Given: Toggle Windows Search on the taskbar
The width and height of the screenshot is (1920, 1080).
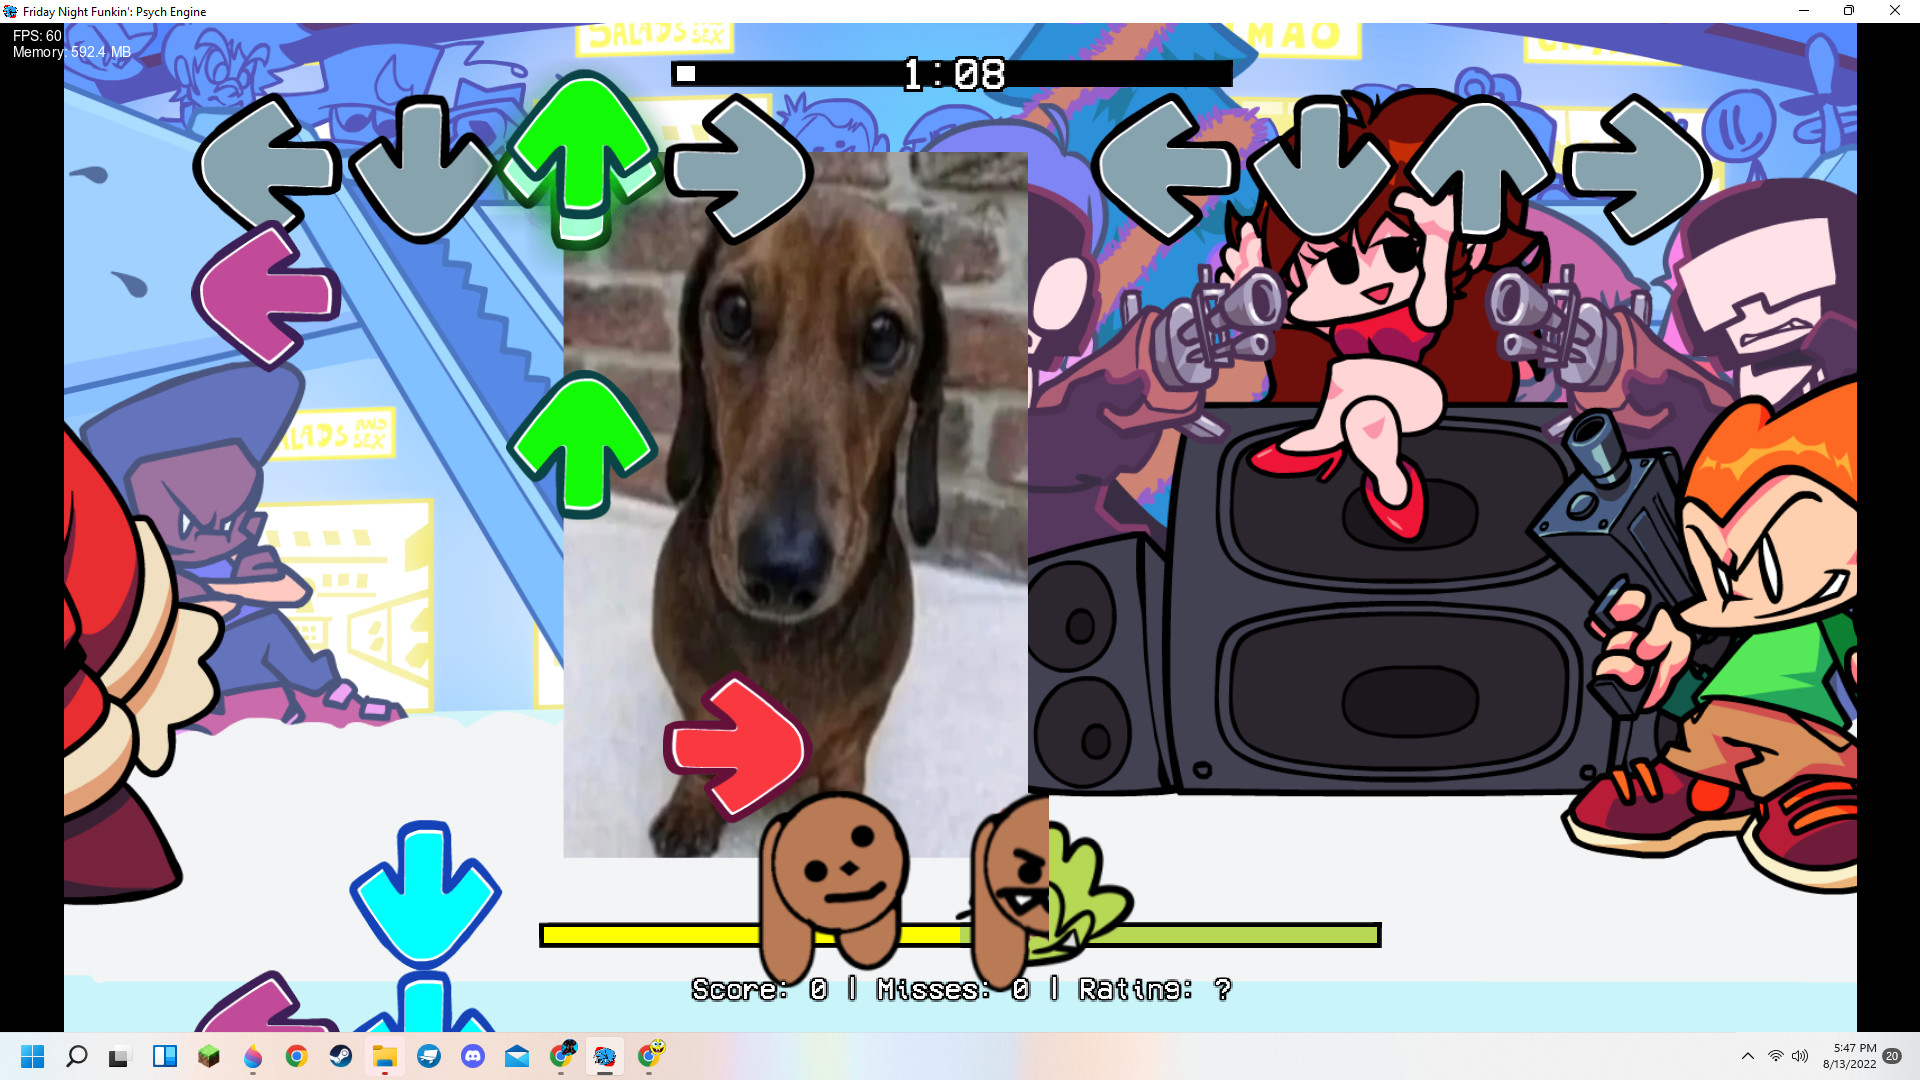Looking at the screenshot, I should [x=77, y=1057].
